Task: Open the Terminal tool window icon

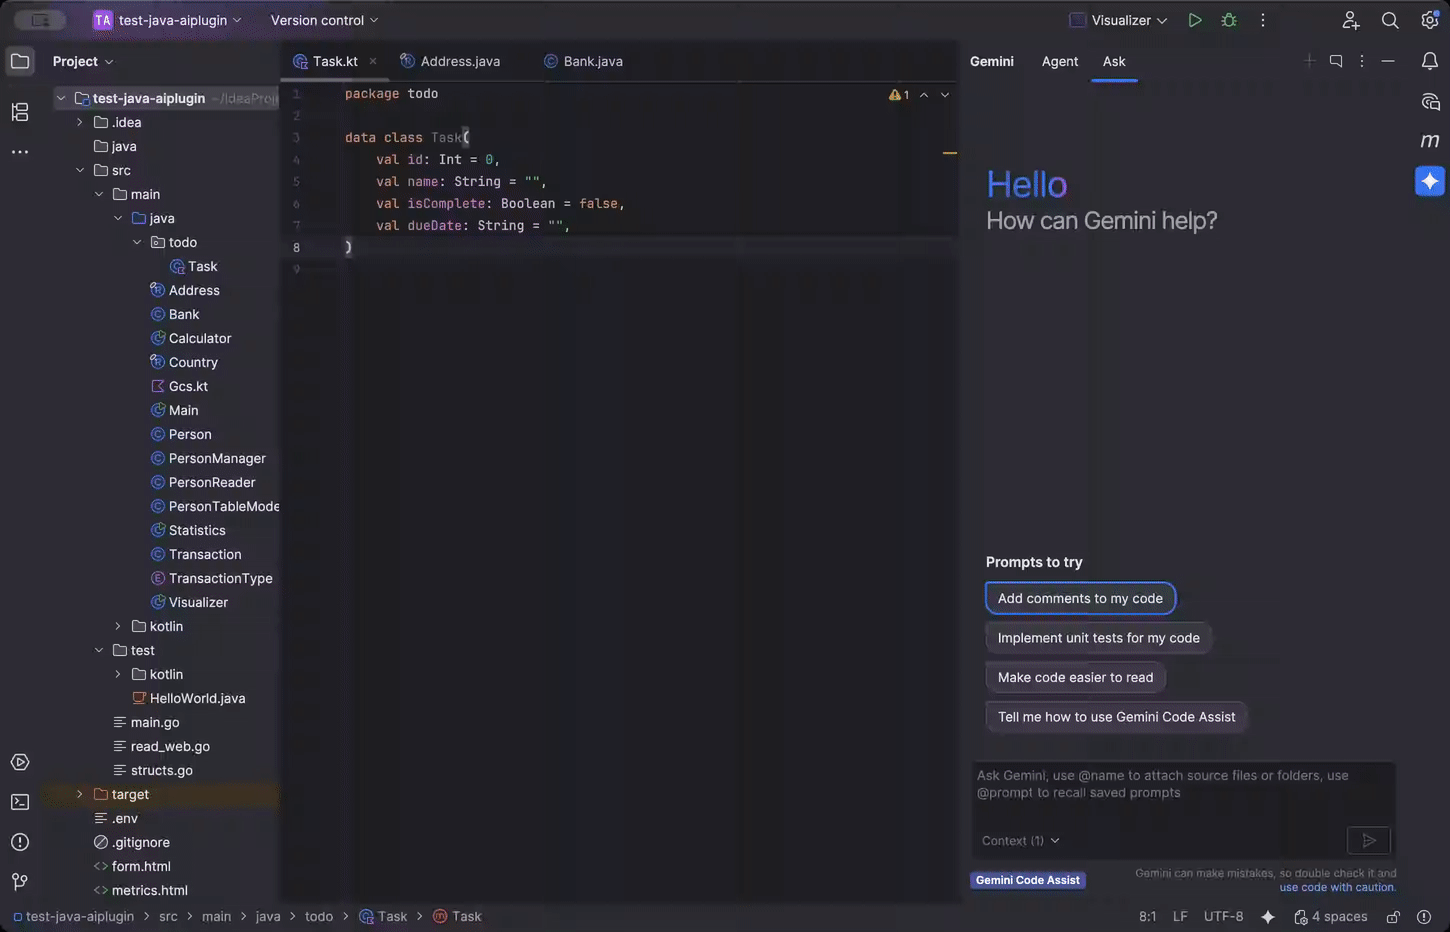Action: (19, 801)
